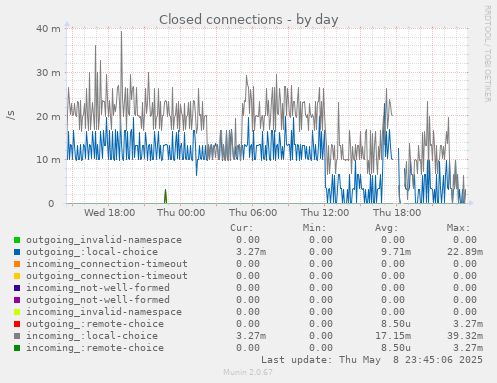Click the Thu 06:00 x-axis label
The width and height of the screenshot is (497, 383).
coord(253,213)
